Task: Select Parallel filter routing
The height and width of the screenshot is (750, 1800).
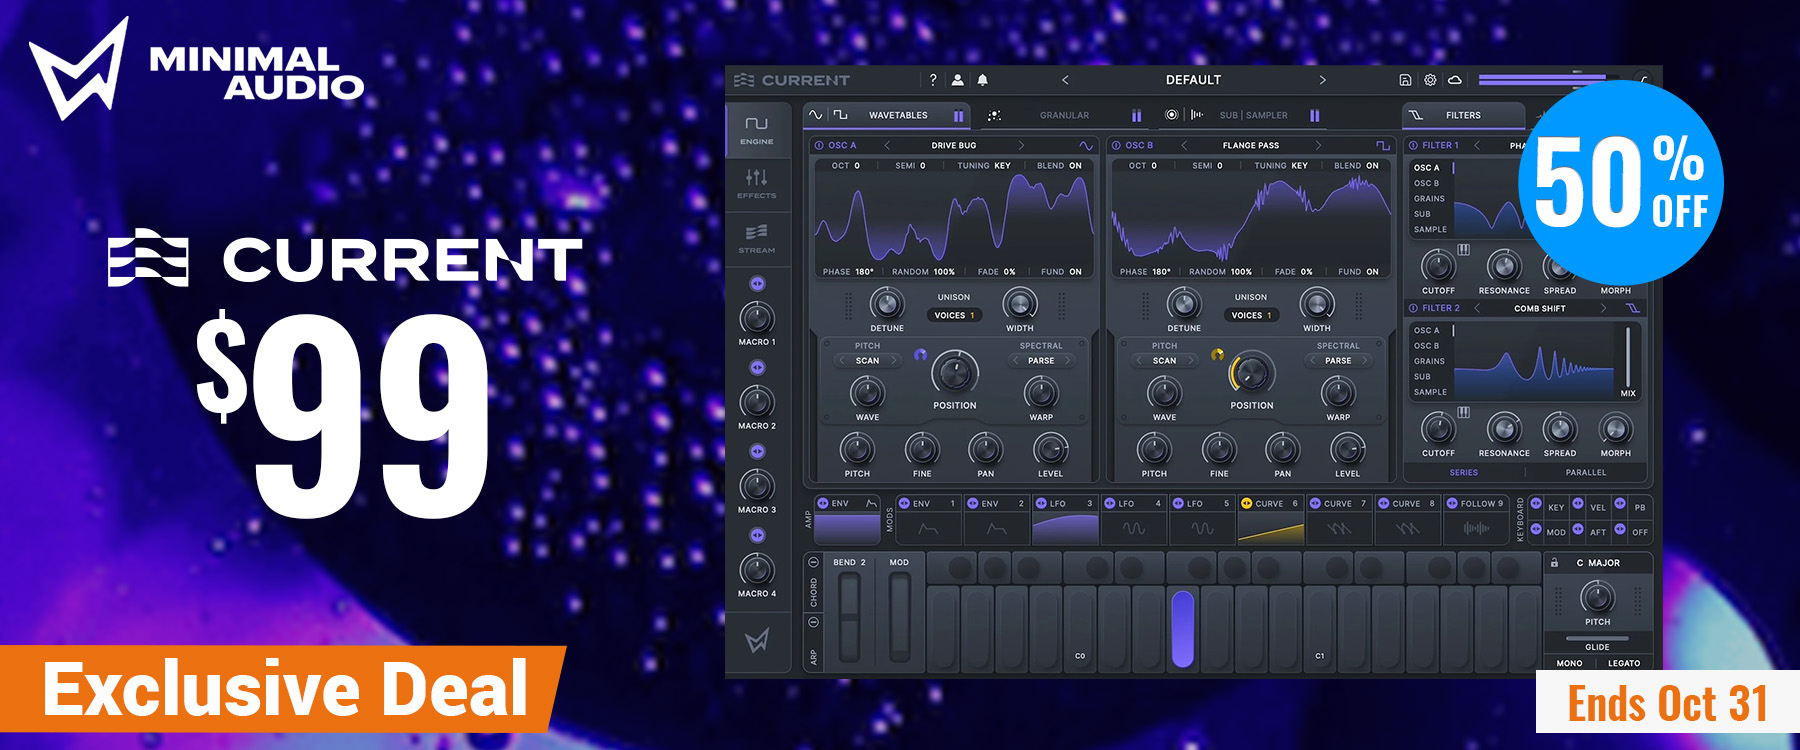Action: (x=1586, y=472)
